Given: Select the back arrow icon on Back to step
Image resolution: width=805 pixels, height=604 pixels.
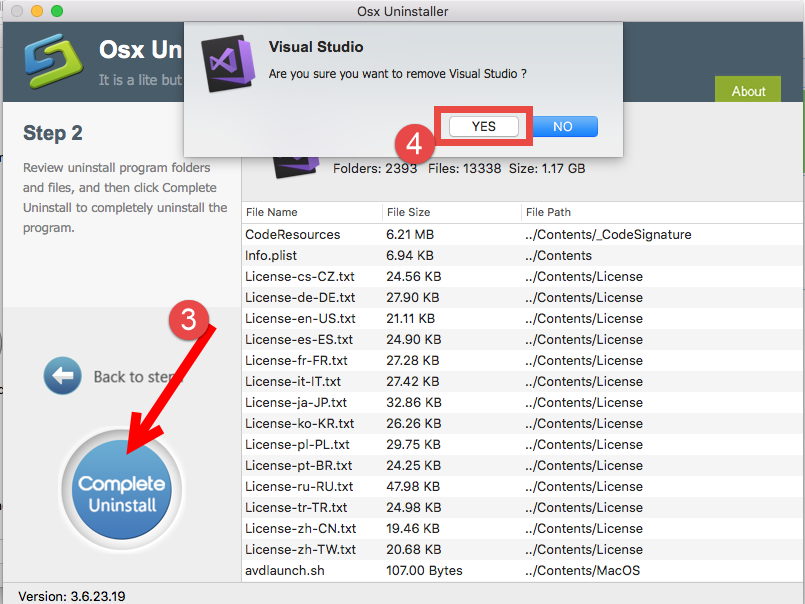Looking at the screenshot, I should tap(62, 375).
